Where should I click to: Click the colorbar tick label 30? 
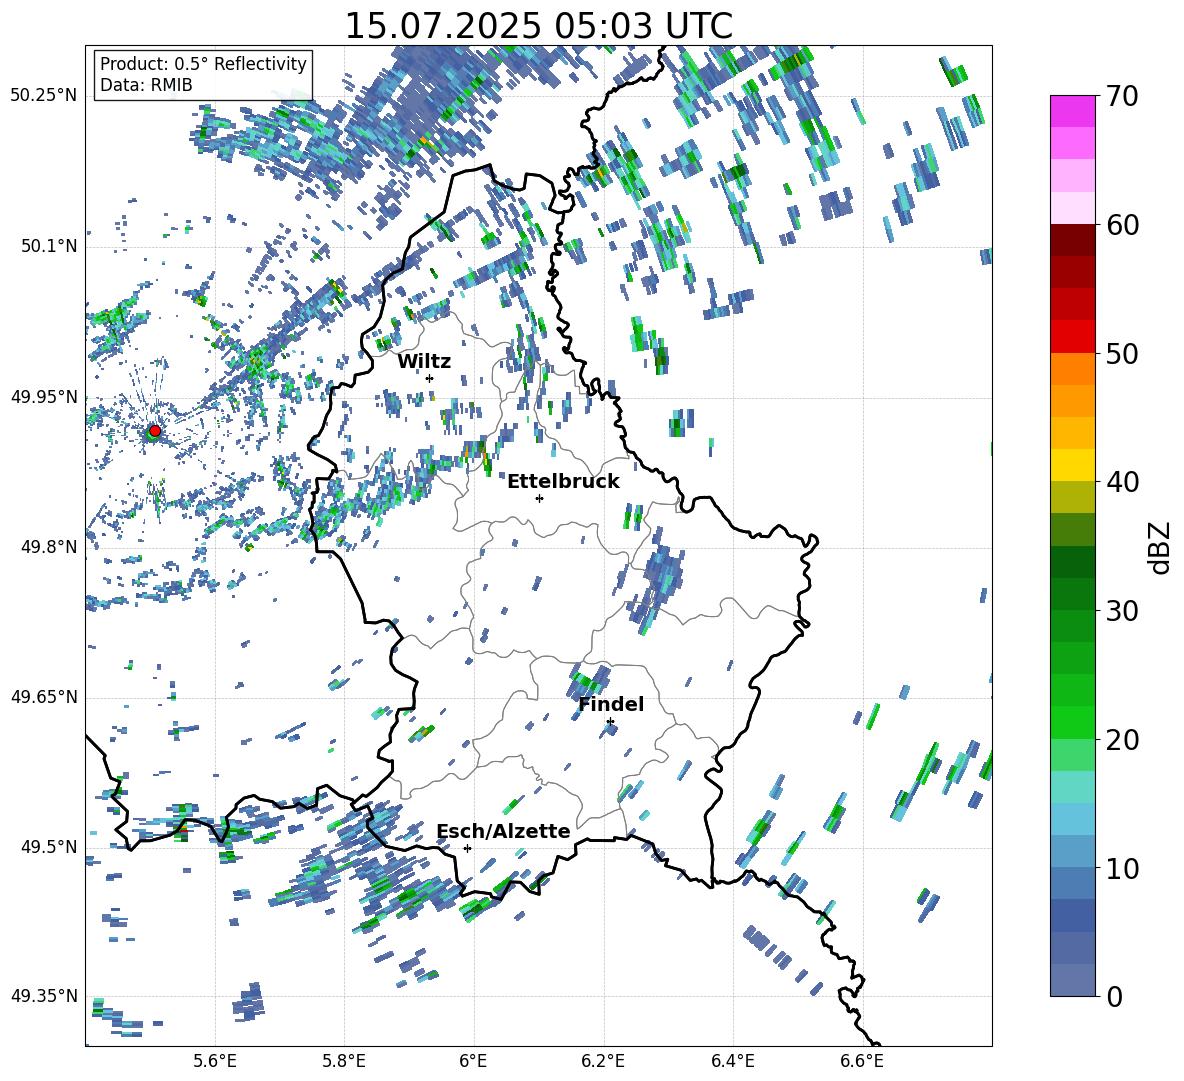(x=1122, y=611)
